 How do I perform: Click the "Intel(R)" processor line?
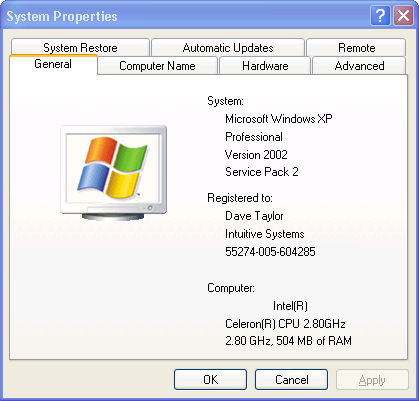290,306
